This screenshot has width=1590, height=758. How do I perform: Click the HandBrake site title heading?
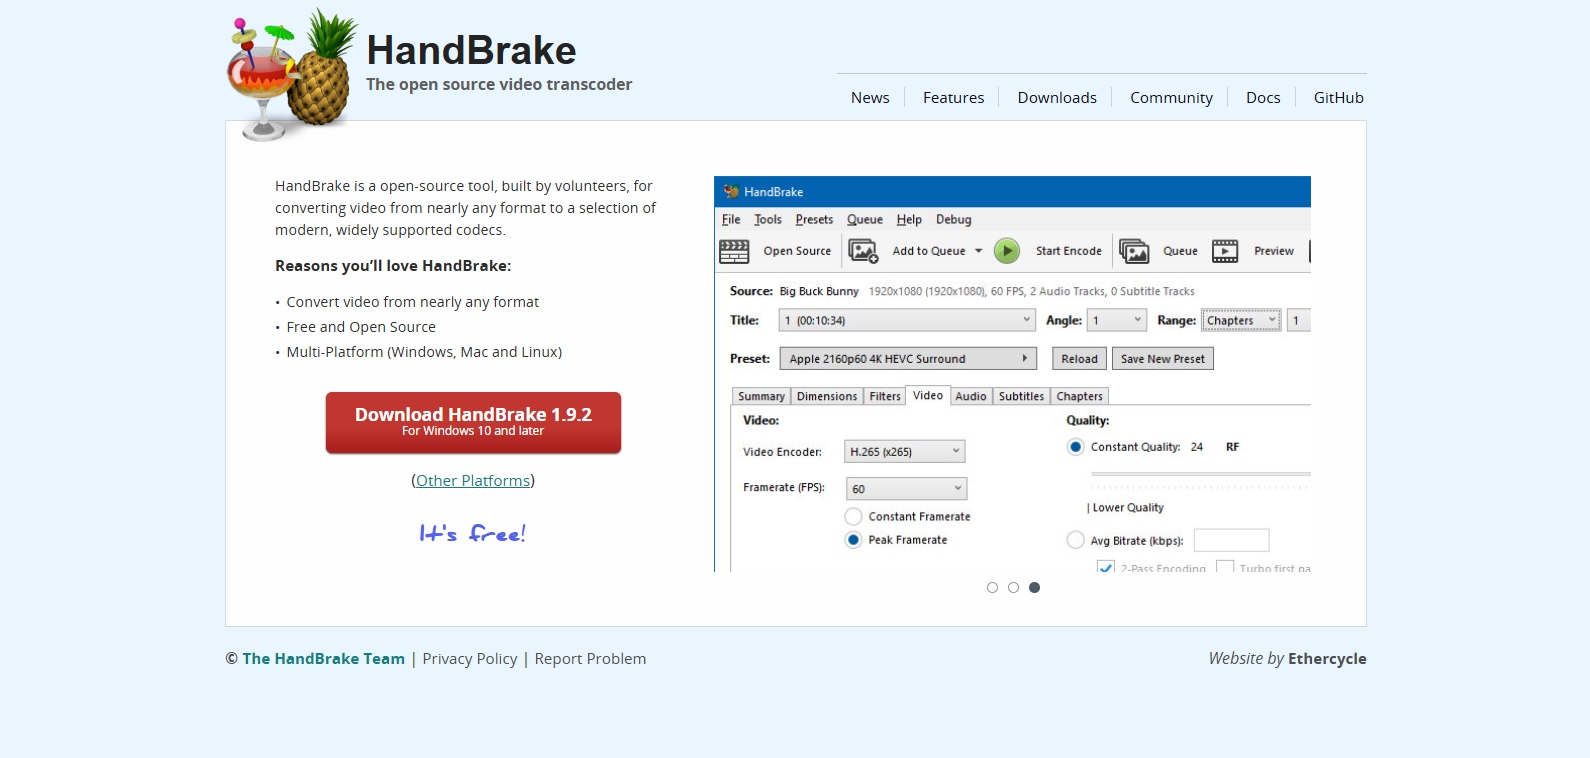click(x=471, y=50)
